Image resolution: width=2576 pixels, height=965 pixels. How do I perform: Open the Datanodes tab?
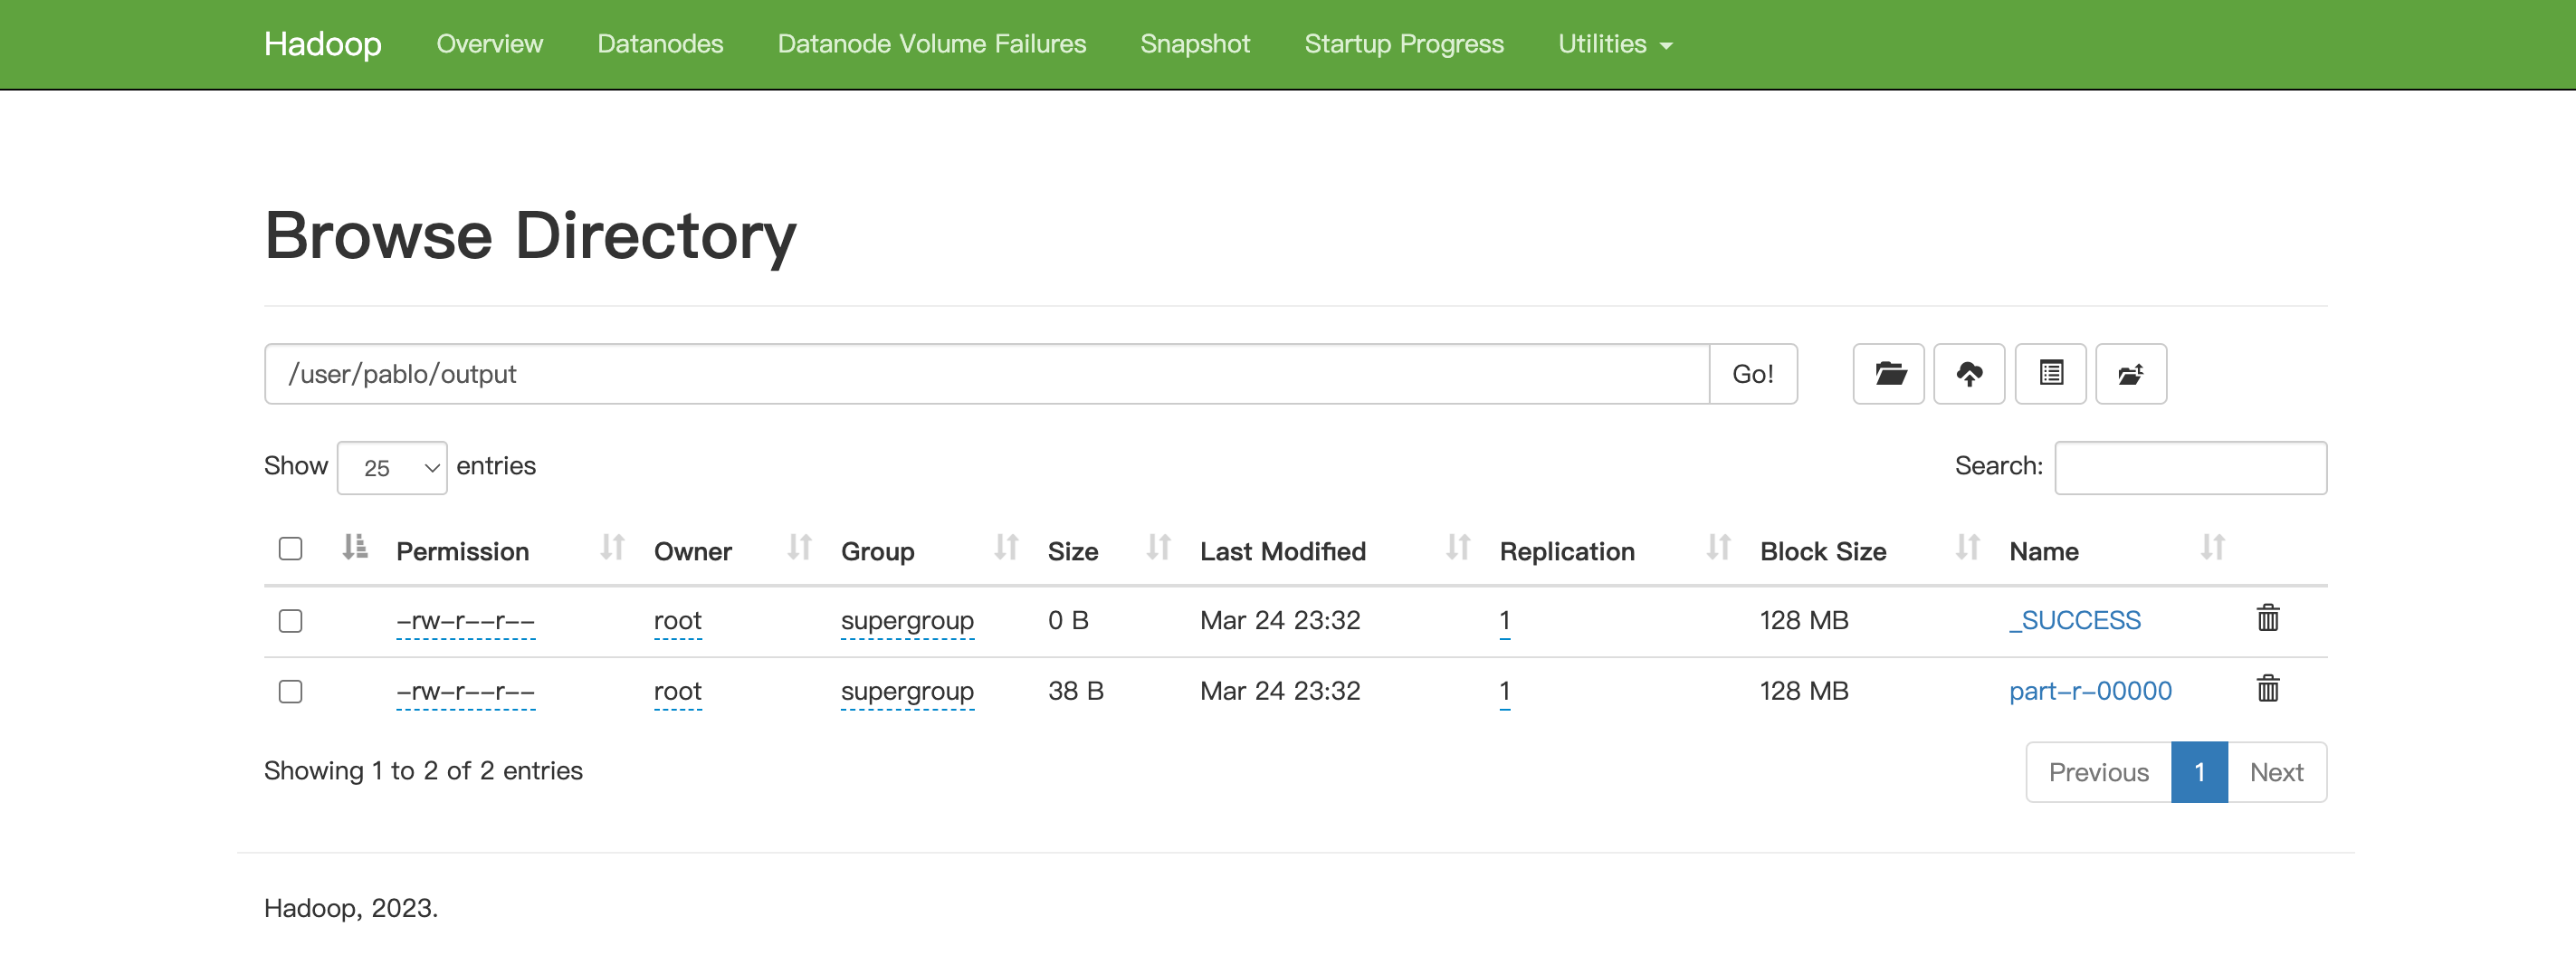660,44
